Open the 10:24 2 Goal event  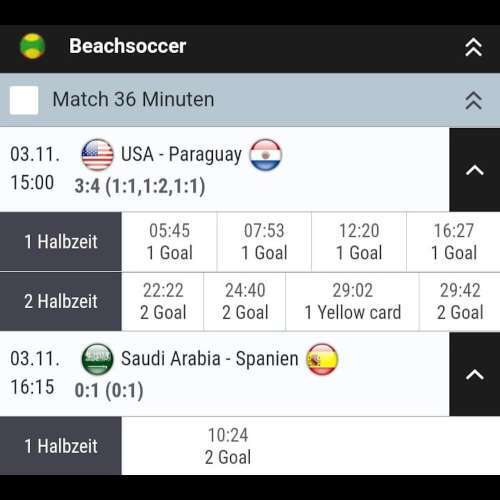[228, 446]
